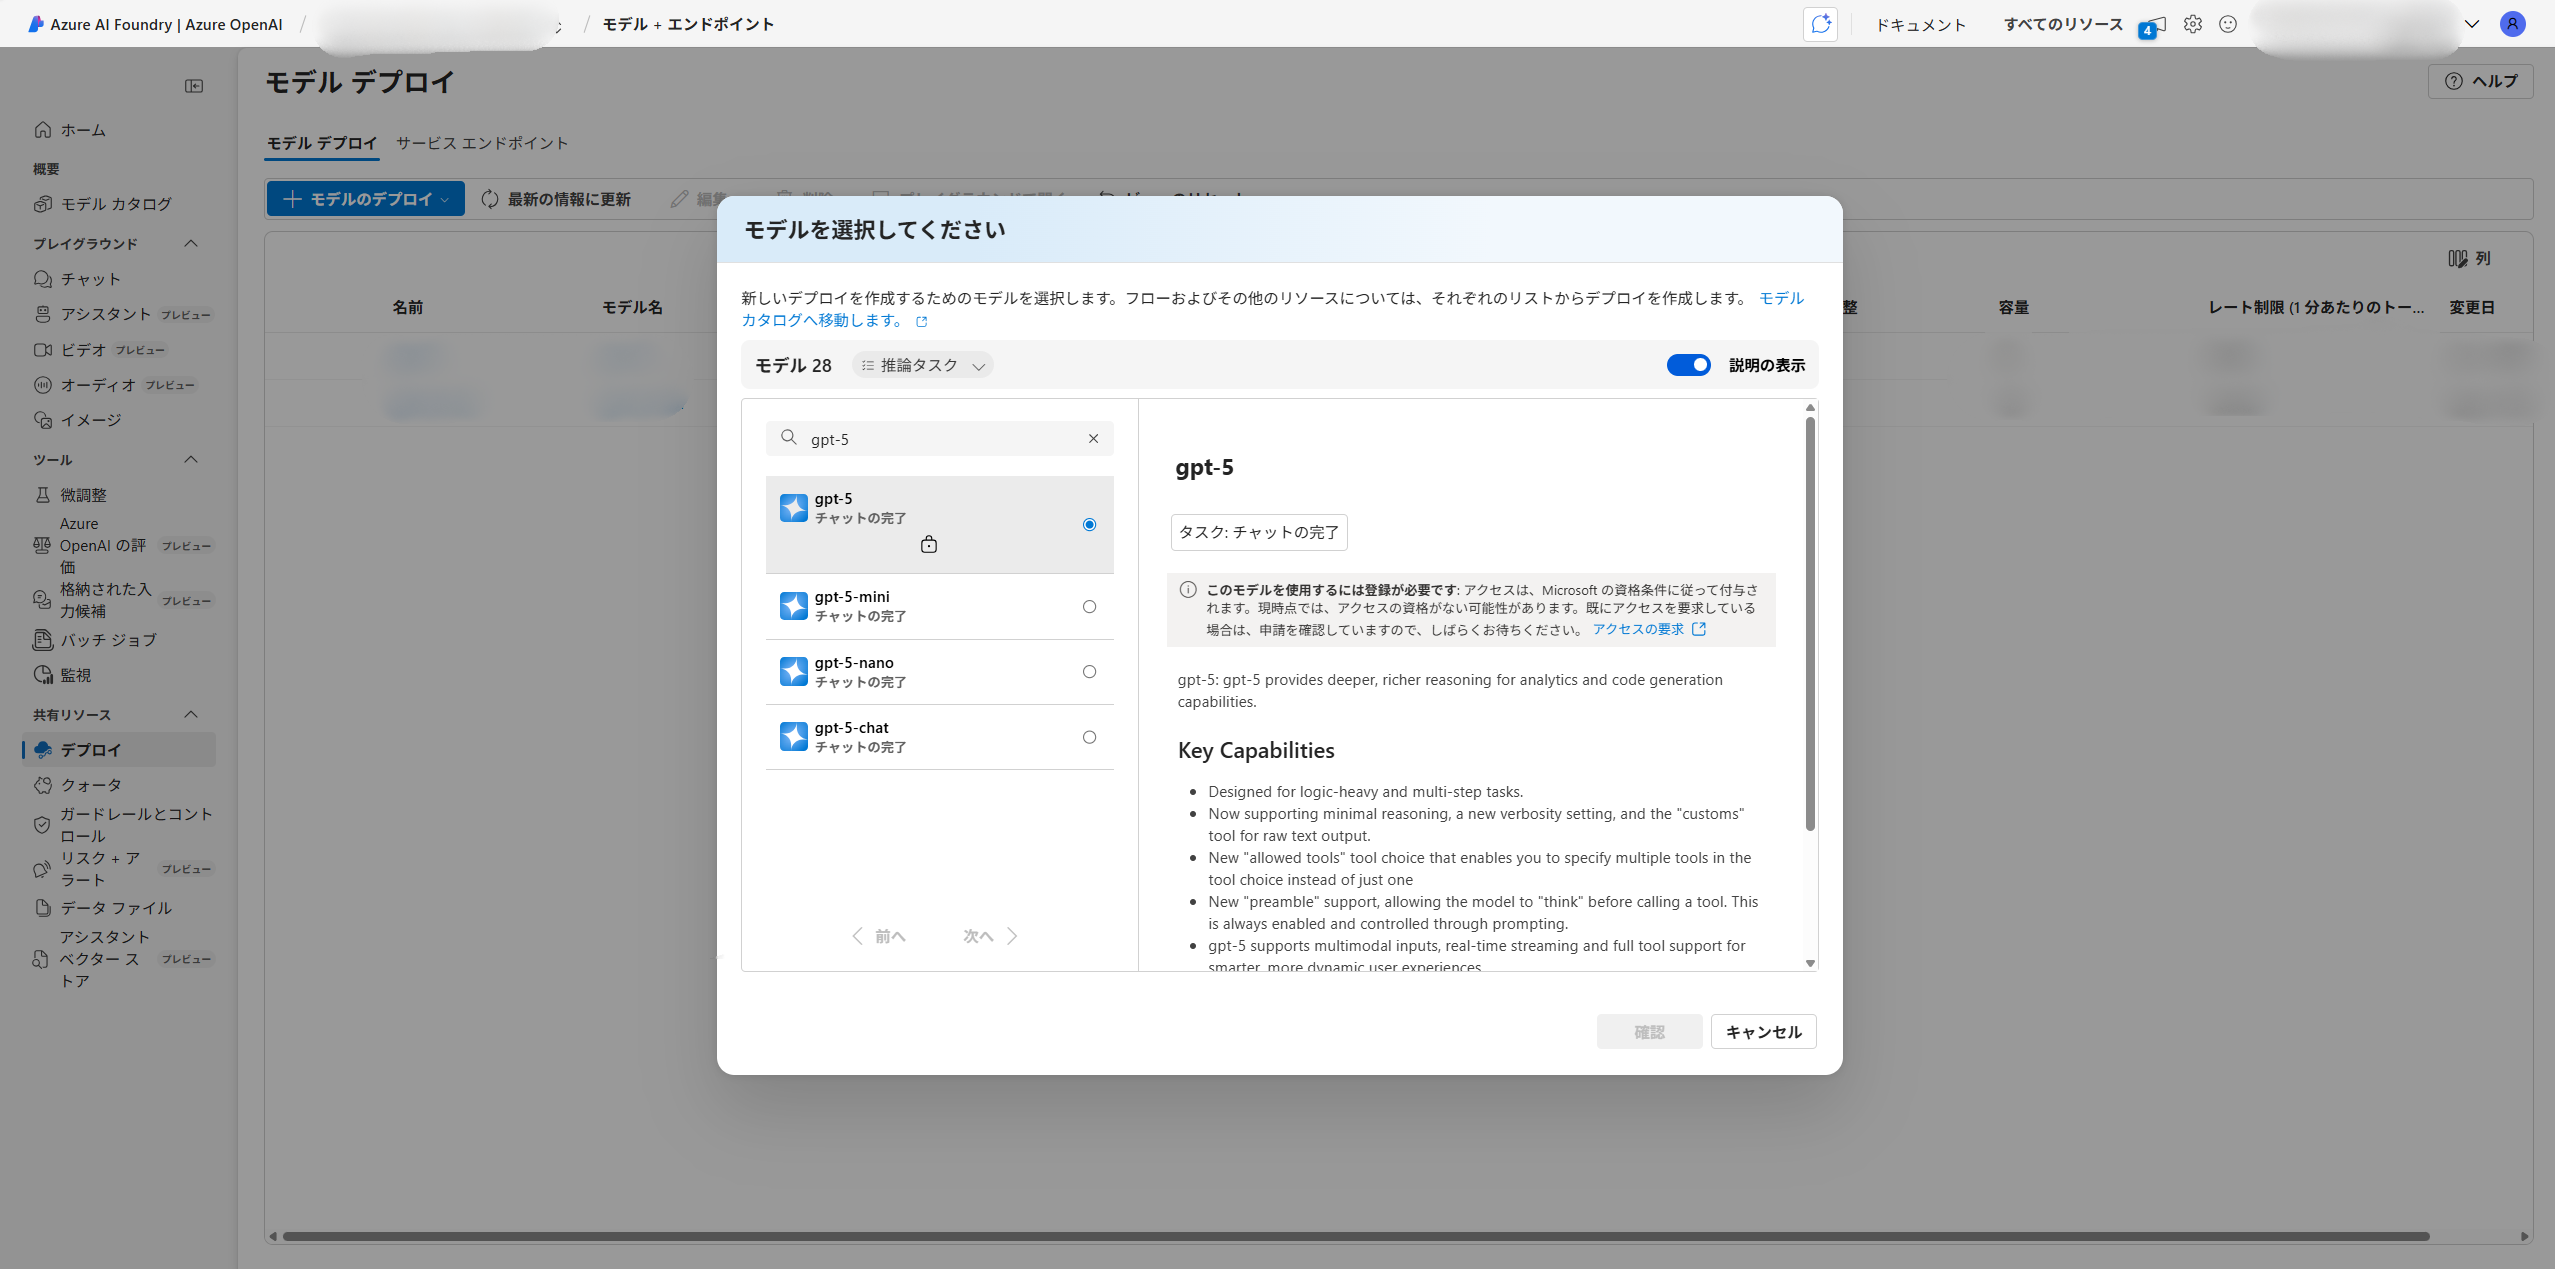Open settings gear icon in header
2555x1269 pixels.
tap(2192, 24)
